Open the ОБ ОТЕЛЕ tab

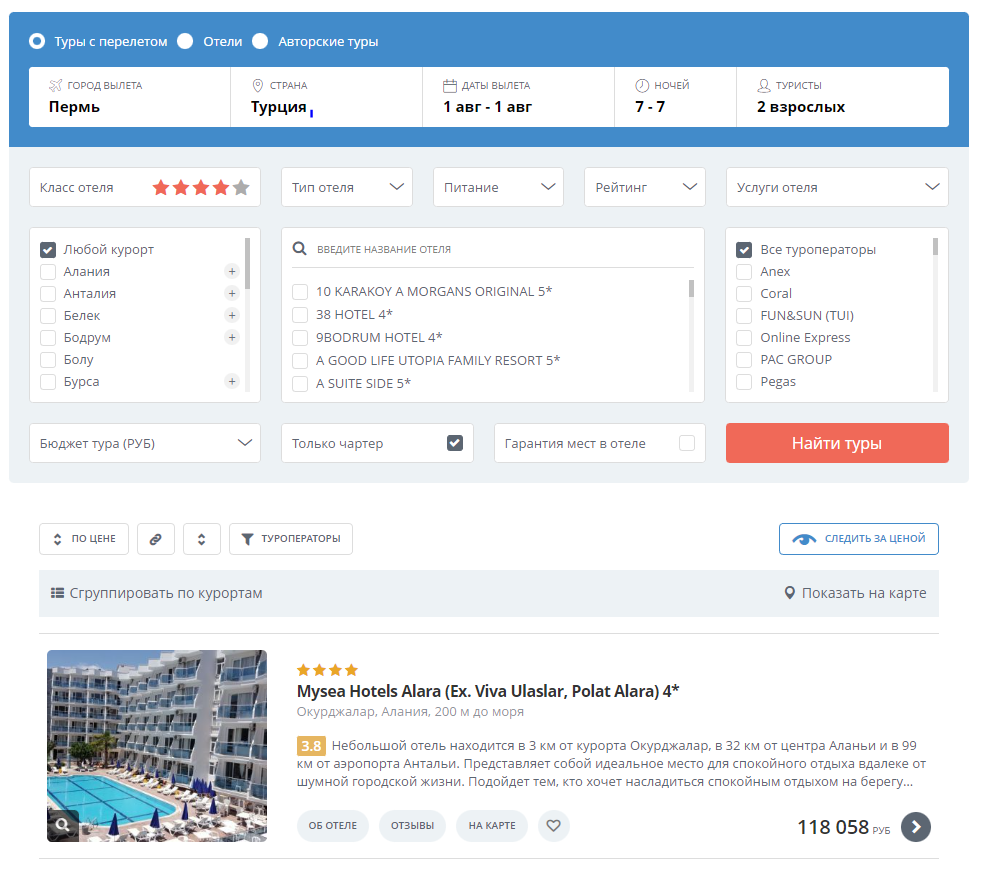tap(333, 826)
